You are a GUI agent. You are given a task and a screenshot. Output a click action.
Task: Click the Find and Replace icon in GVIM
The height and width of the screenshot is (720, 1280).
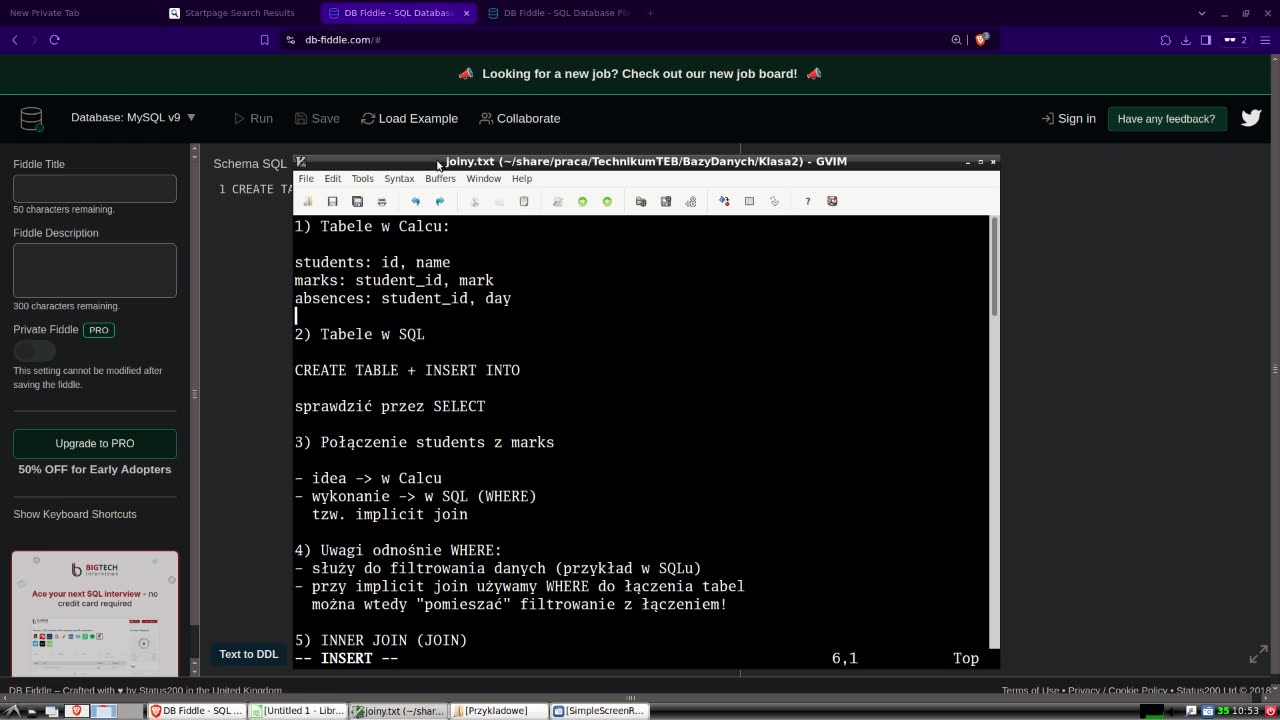point(558,201)
